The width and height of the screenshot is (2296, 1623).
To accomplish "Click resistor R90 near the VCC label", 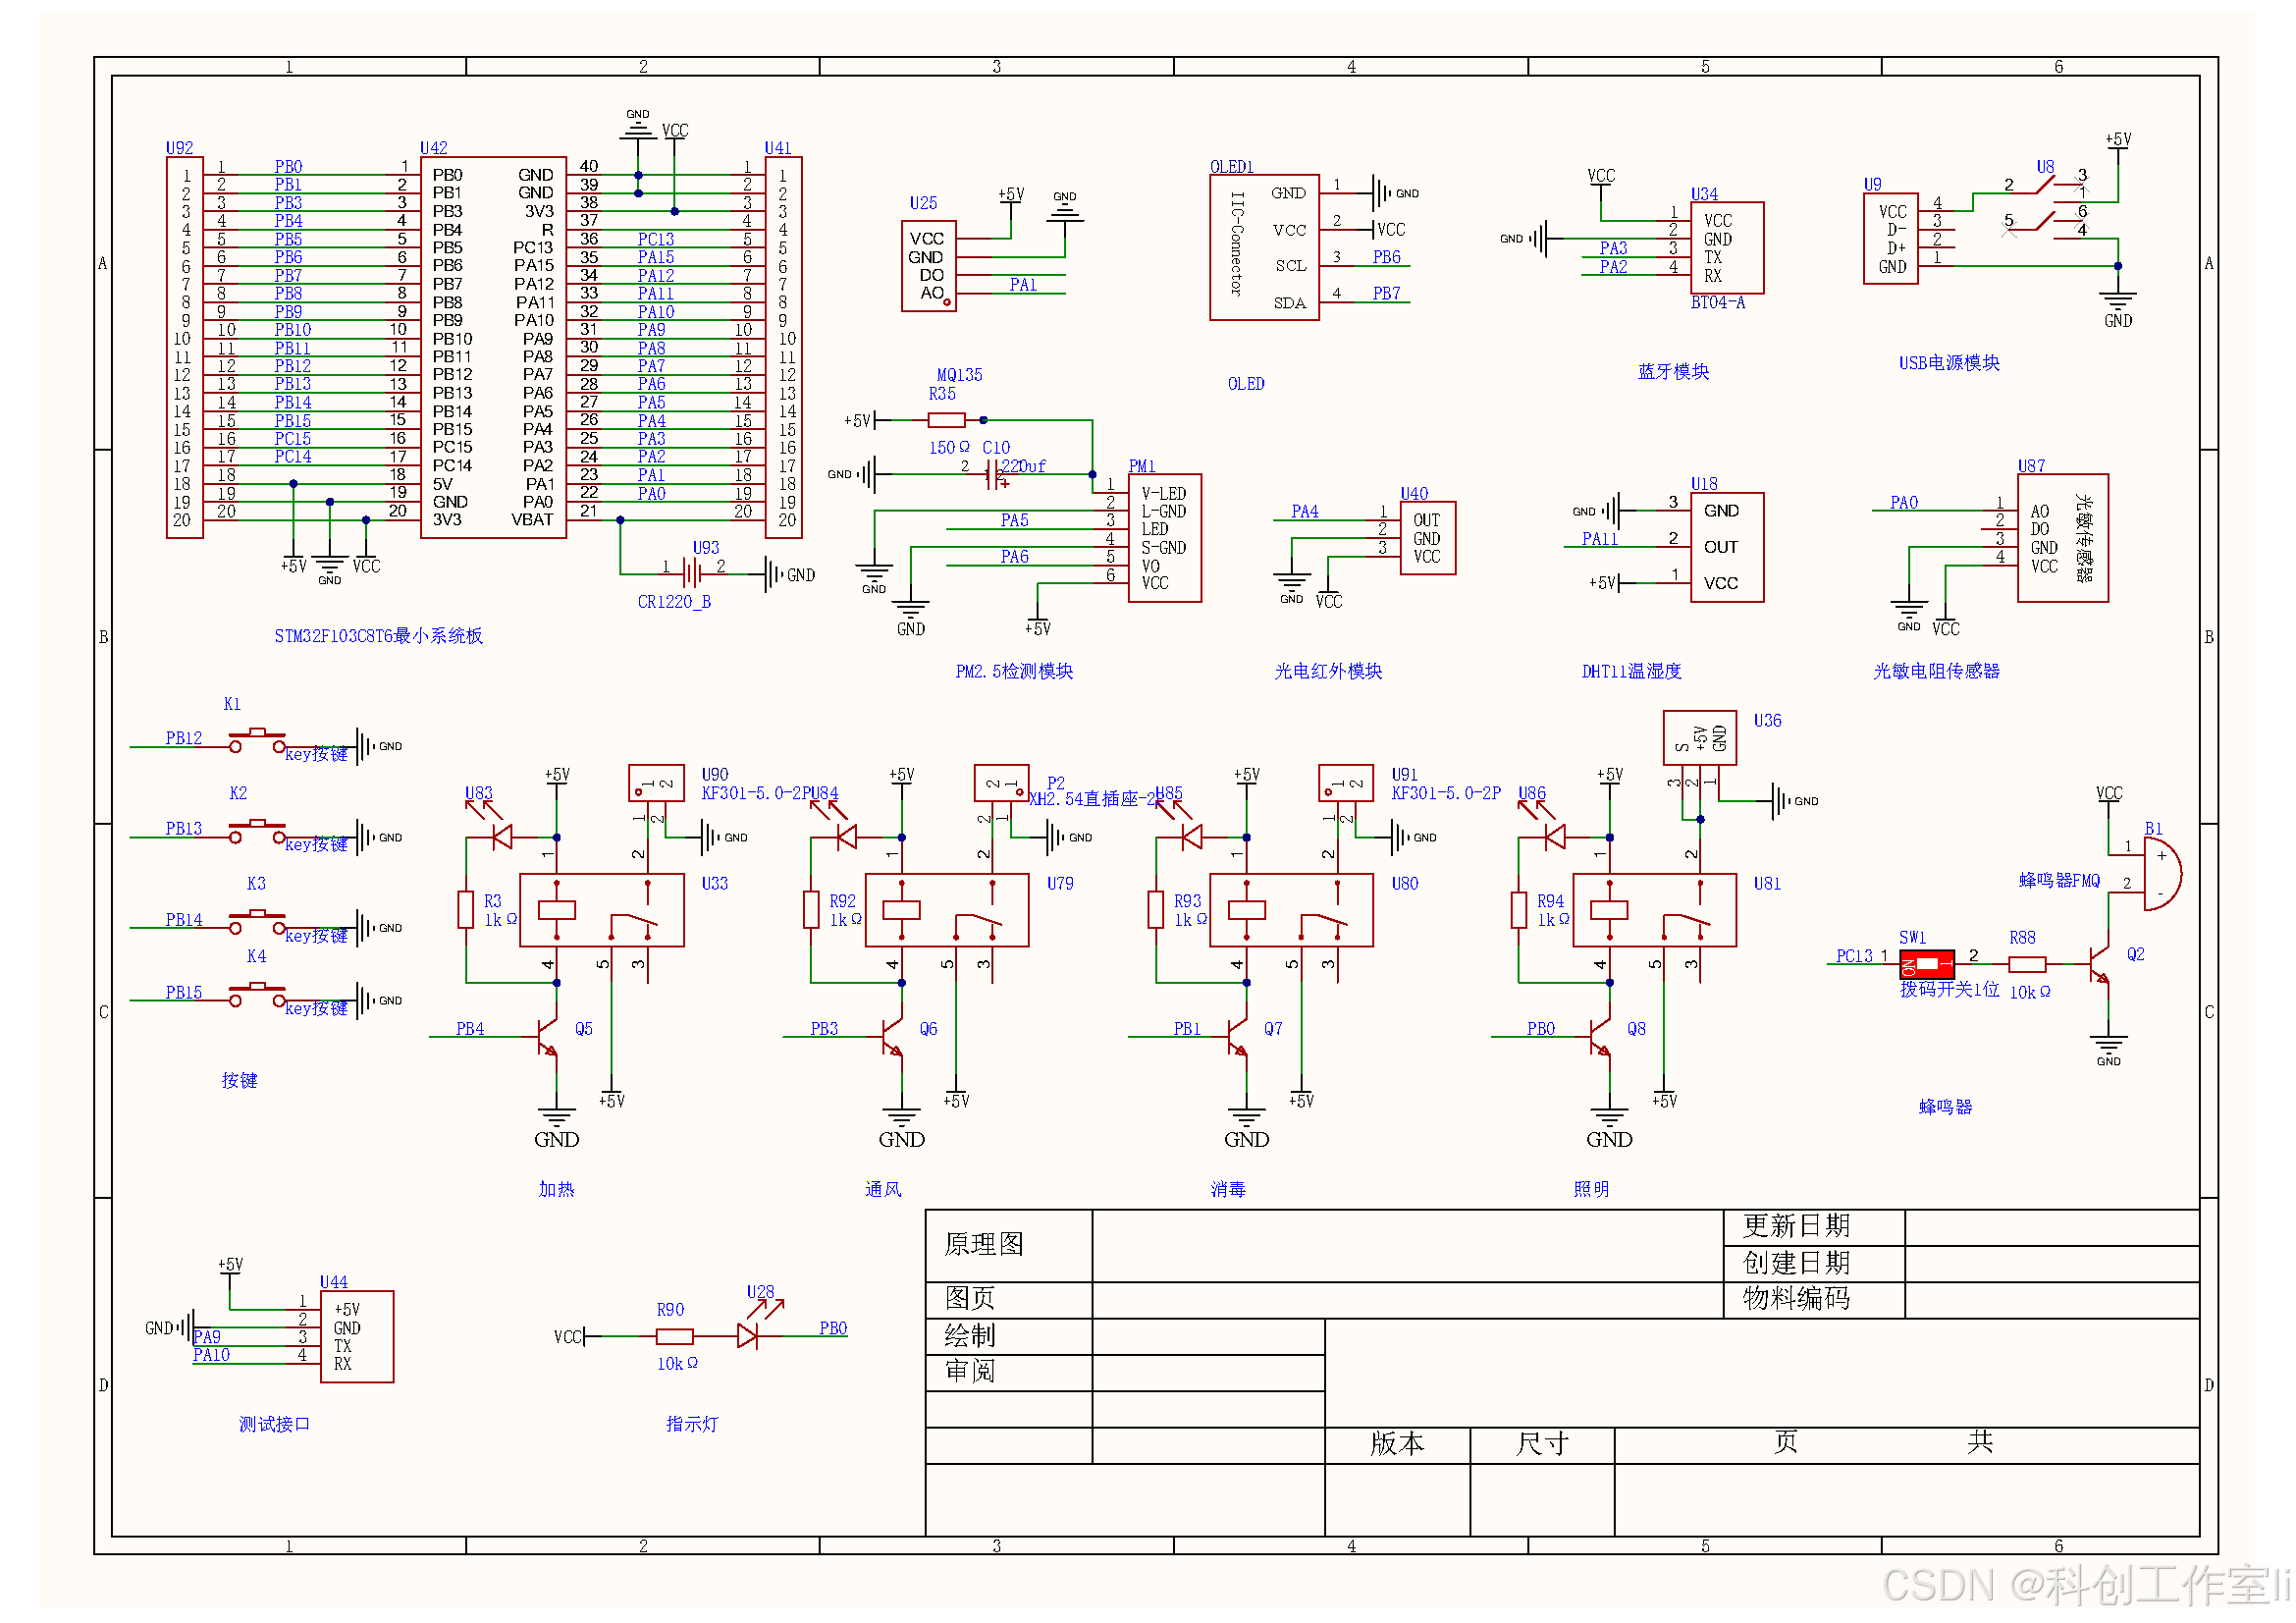I will (x=675, y=1336).
